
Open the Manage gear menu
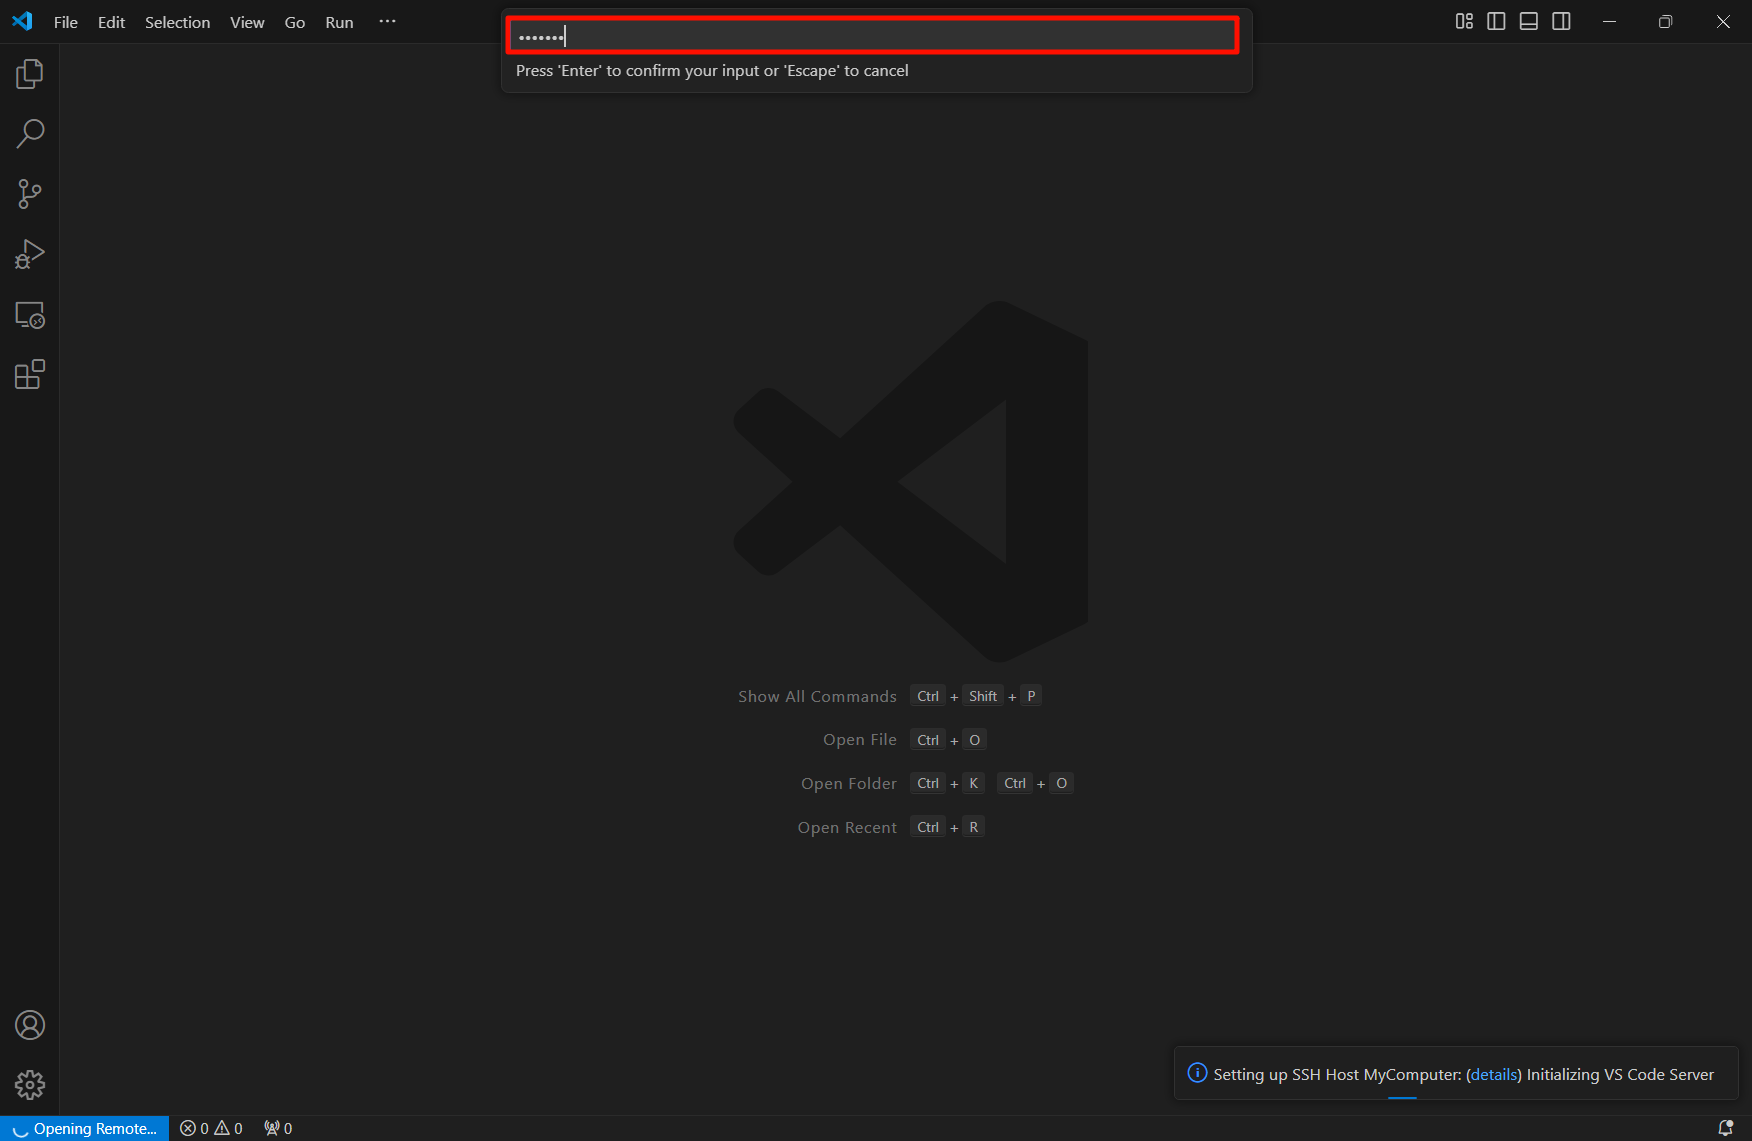(30, 1085)
